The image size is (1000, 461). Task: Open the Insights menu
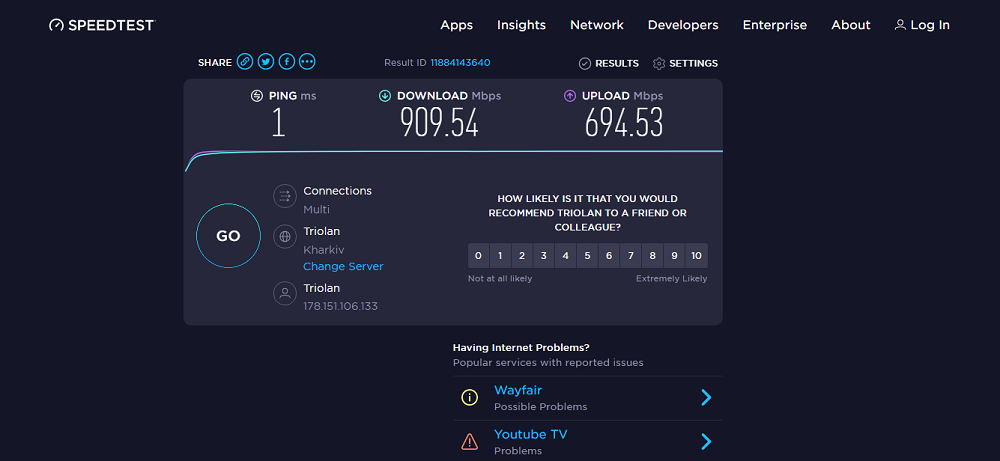point(522,25)
